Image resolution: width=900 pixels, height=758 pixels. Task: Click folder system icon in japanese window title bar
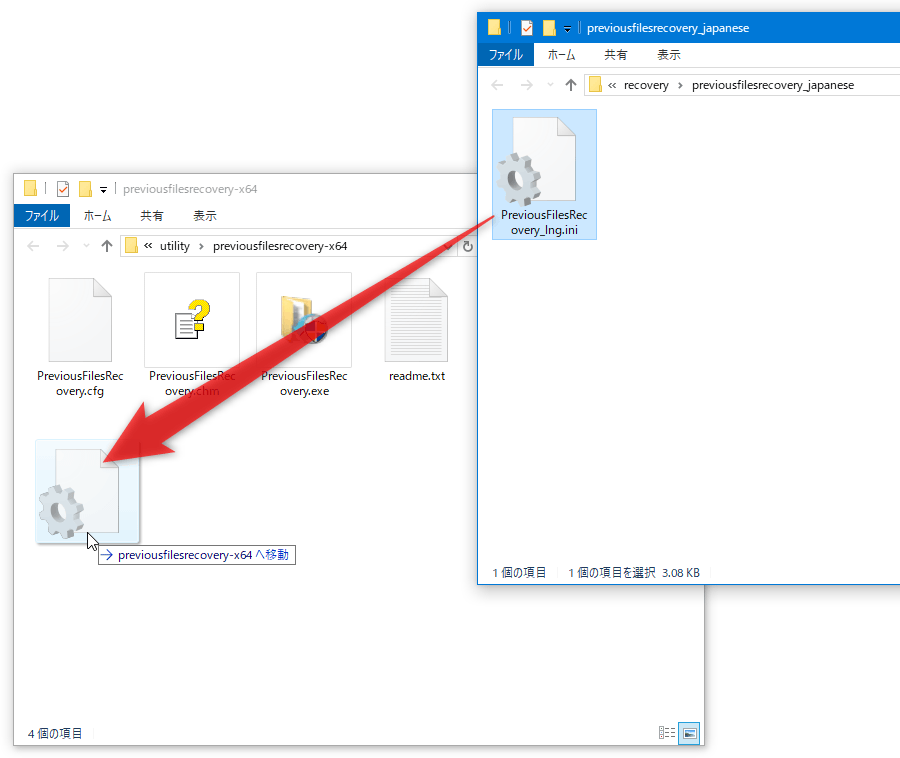[x=494, y=27]
